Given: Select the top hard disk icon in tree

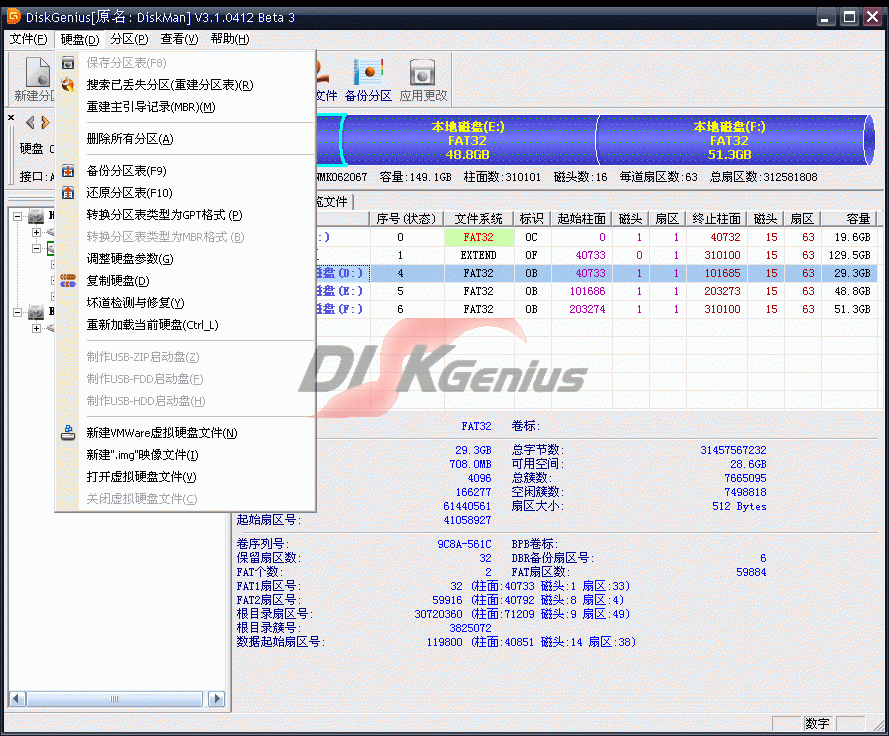Looking at the screenshot, I should point(36,215).
